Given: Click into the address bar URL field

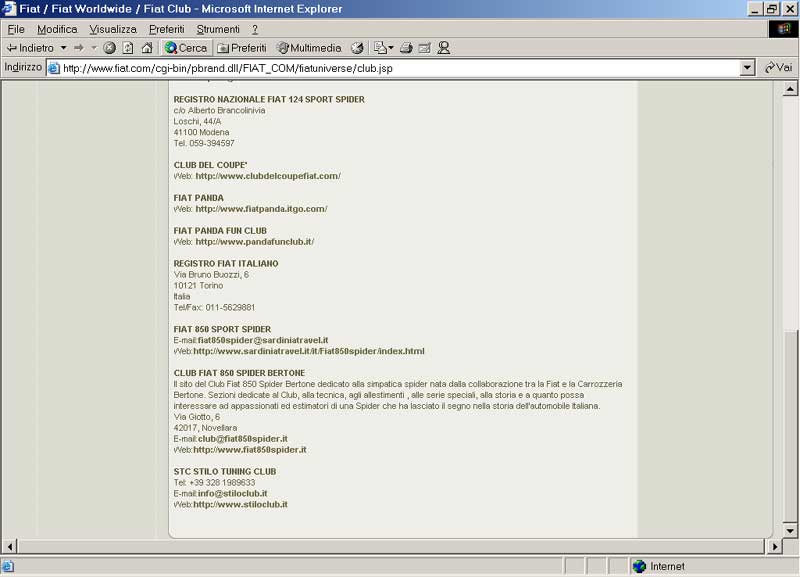Looking at the screenshot, I should (393, 68).
